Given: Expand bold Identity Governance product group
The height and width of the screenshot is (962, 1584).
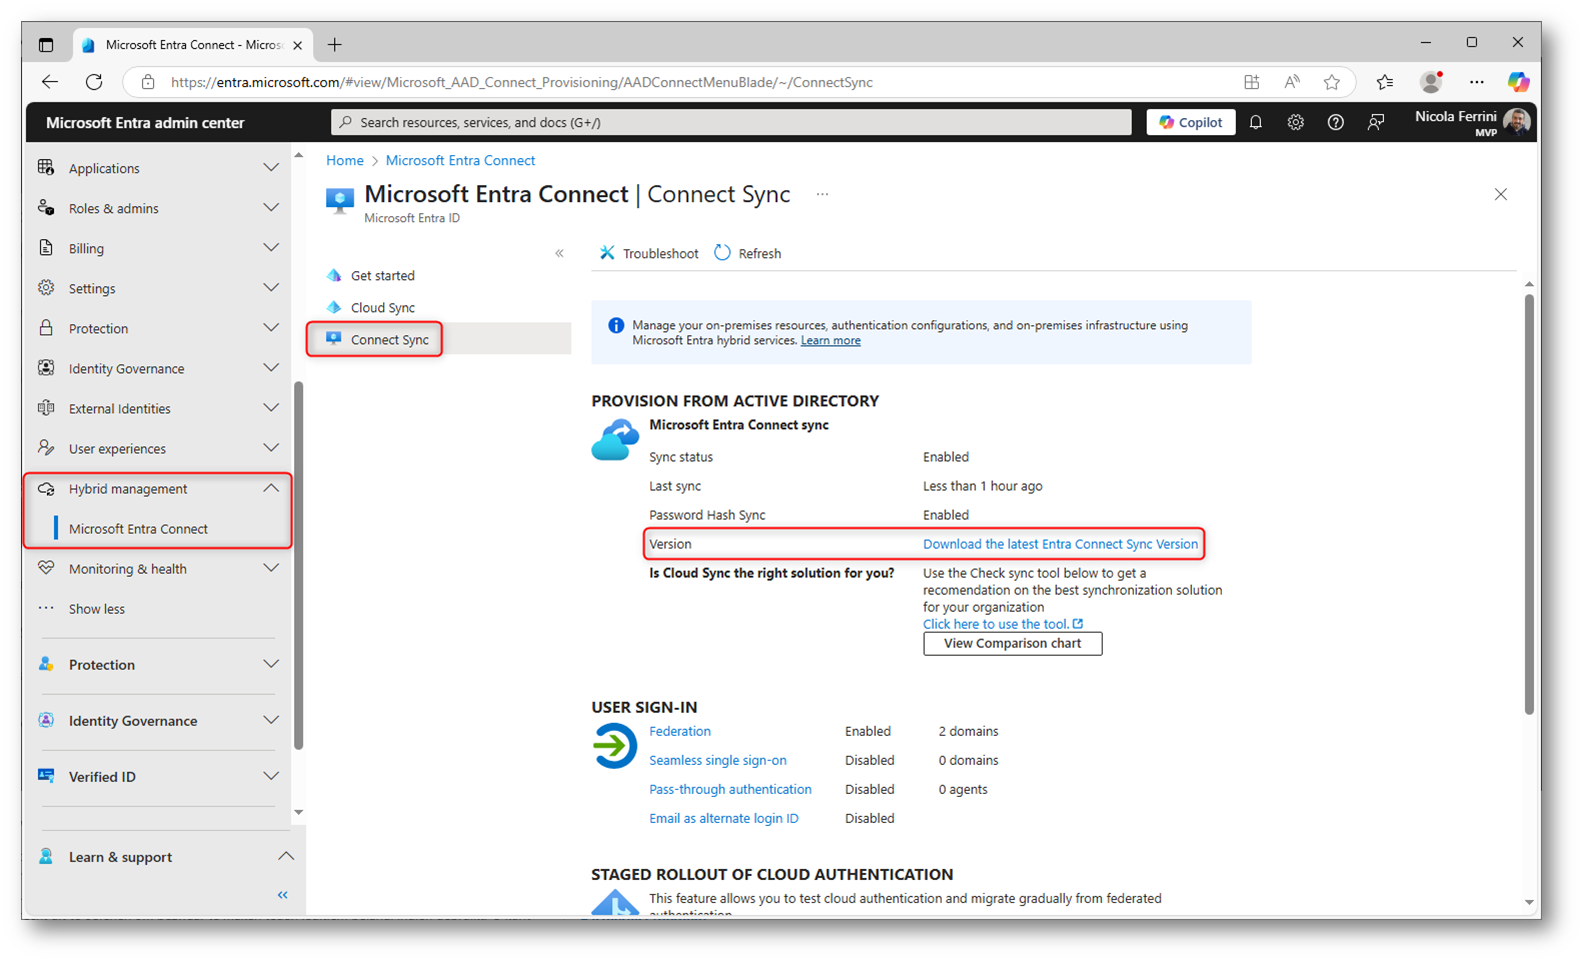Looking at the screenshot, I should 158,720.
